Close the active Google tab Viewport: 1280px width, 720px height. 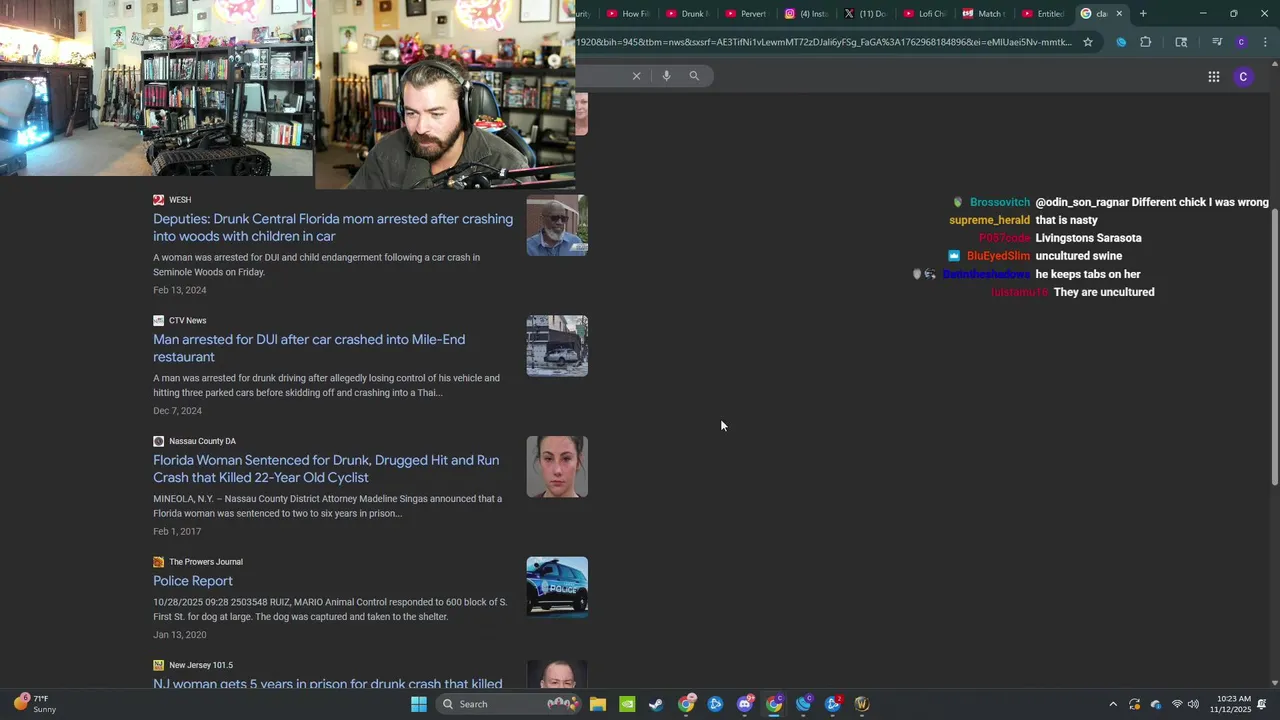click(1119, 13)
